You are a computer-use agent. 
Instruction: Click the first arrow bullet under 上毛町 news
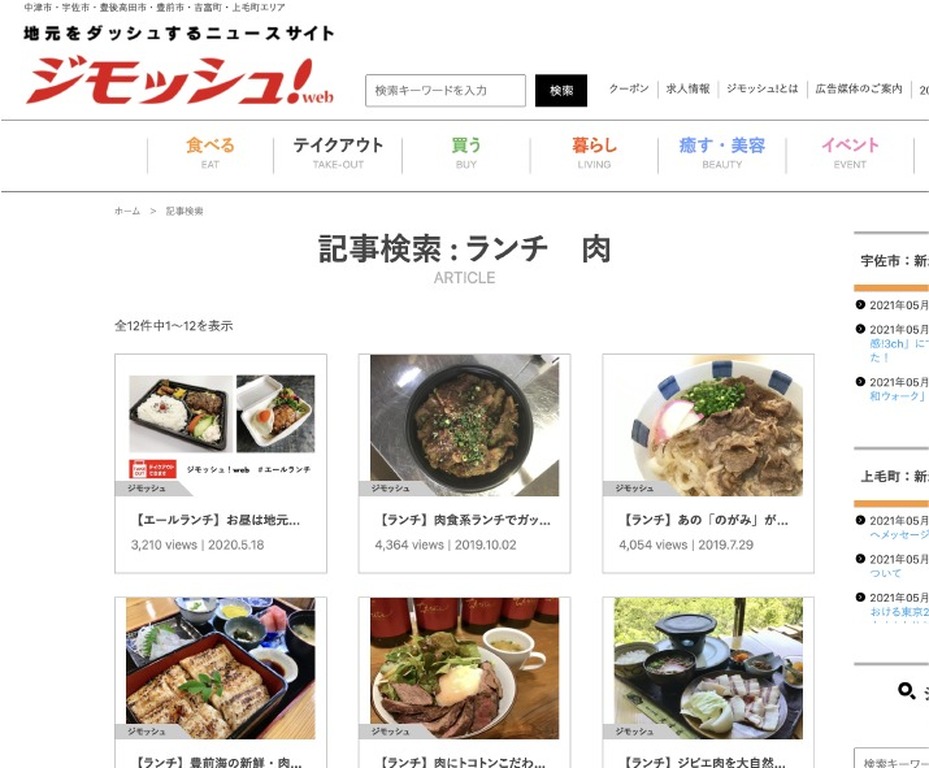point(860,520)
